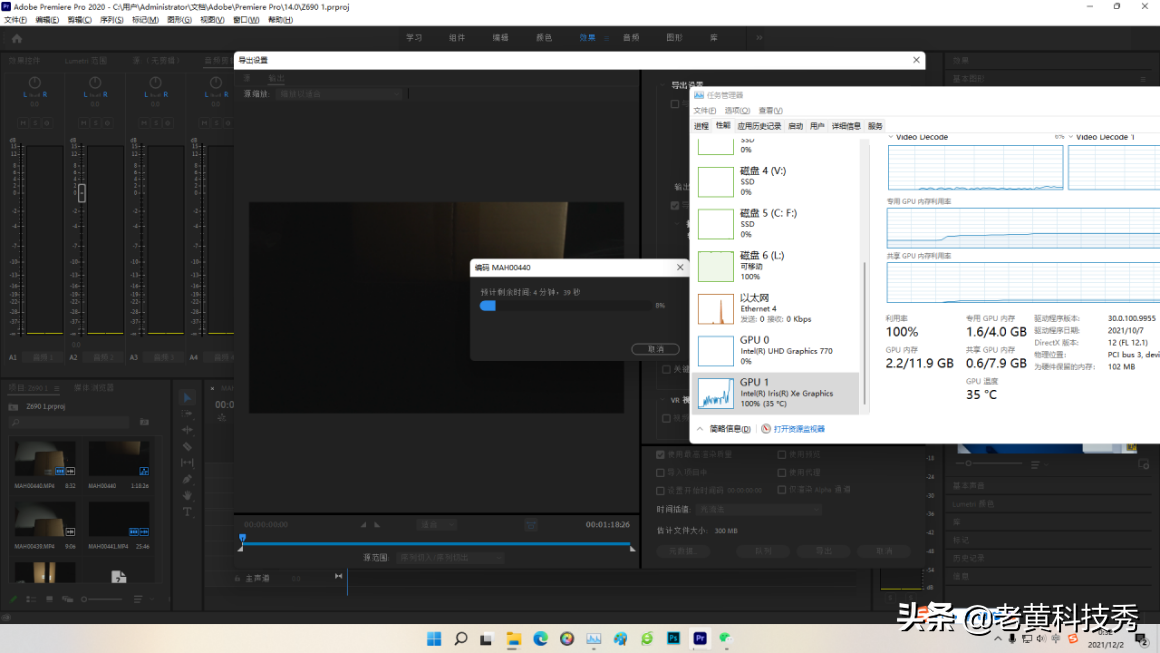Open the preview zoom level dropdown

(436, 525)
